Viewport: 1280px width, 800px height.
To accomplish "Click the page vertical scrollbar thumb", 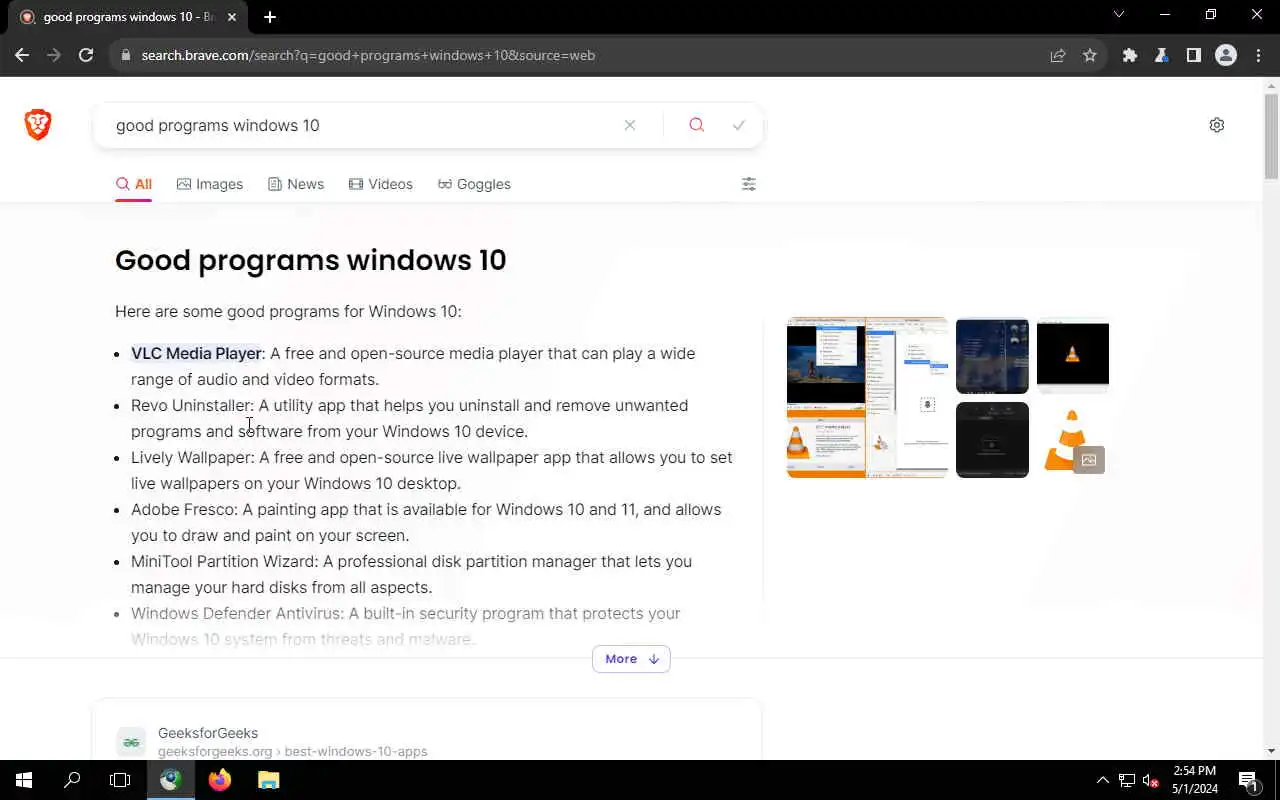I will coord(1271,135).
